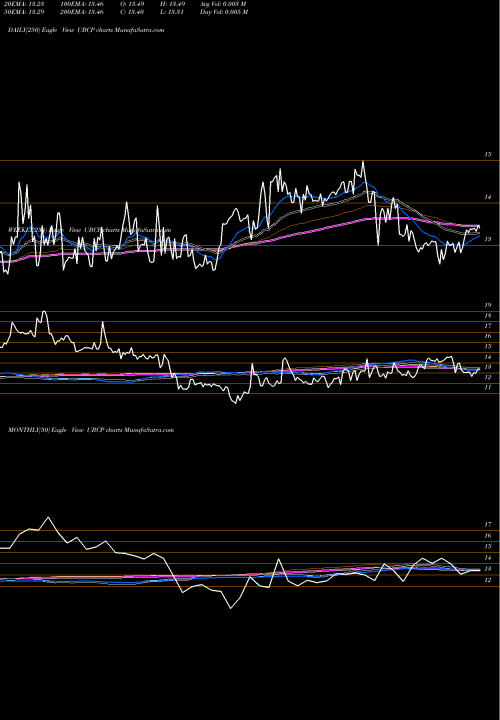The image size is (500, 720).
Task: Click the 15 price label on daily chart
Action: (488, 155)
